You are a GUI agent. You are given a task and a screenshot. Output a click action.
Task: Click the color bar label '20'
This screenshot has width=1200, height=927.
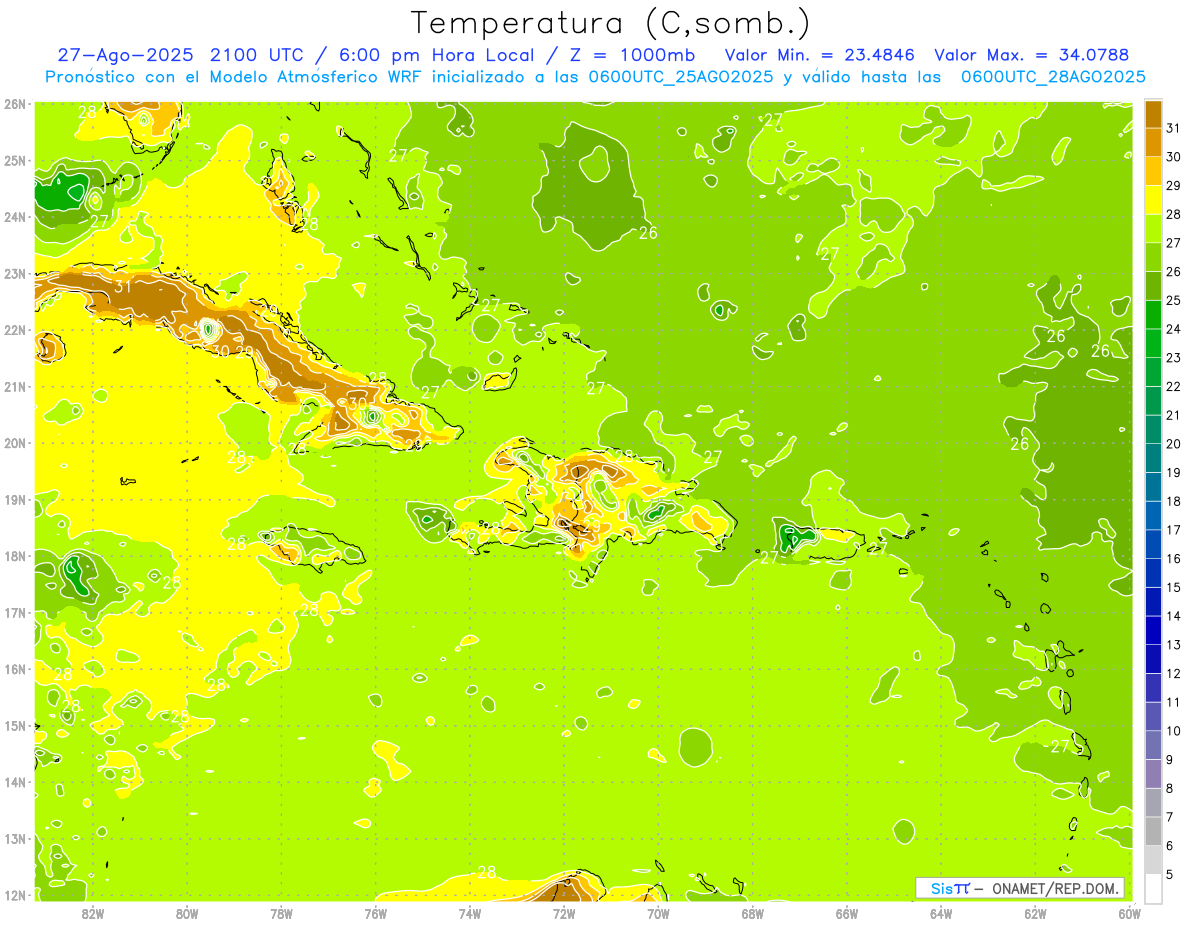point(1173,444)
